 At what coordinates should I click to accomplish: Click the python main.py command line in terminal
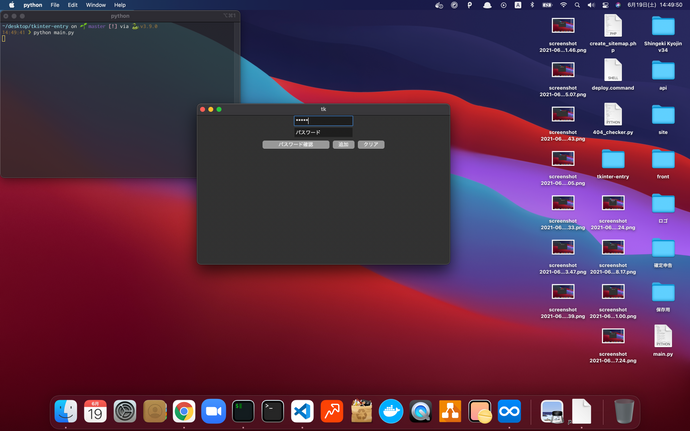click(x=54, y=33)
